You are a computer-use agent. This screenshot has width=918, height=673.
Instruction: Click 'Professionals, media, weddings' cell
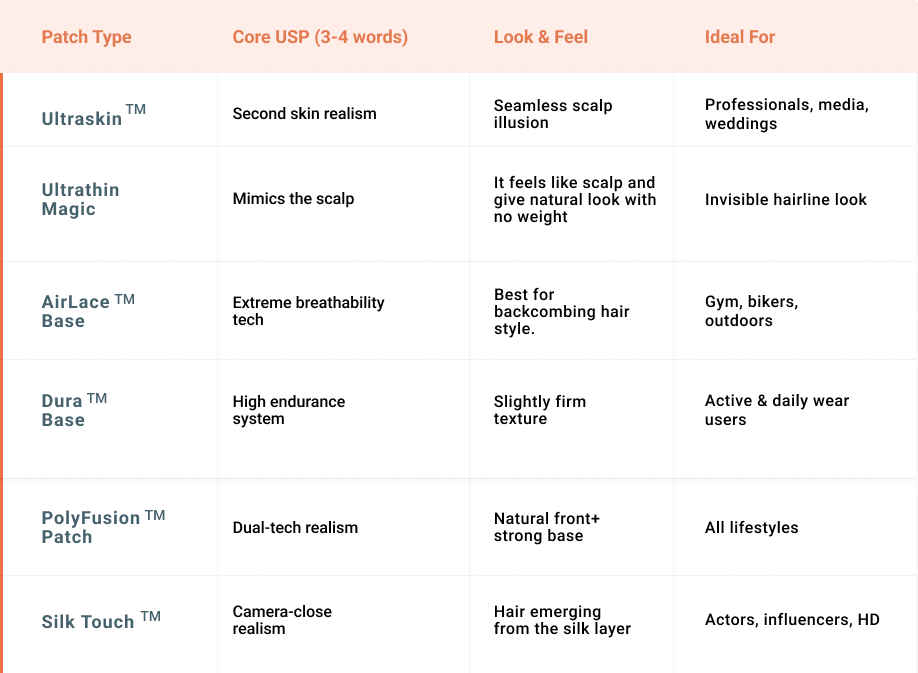coord(786,114)
